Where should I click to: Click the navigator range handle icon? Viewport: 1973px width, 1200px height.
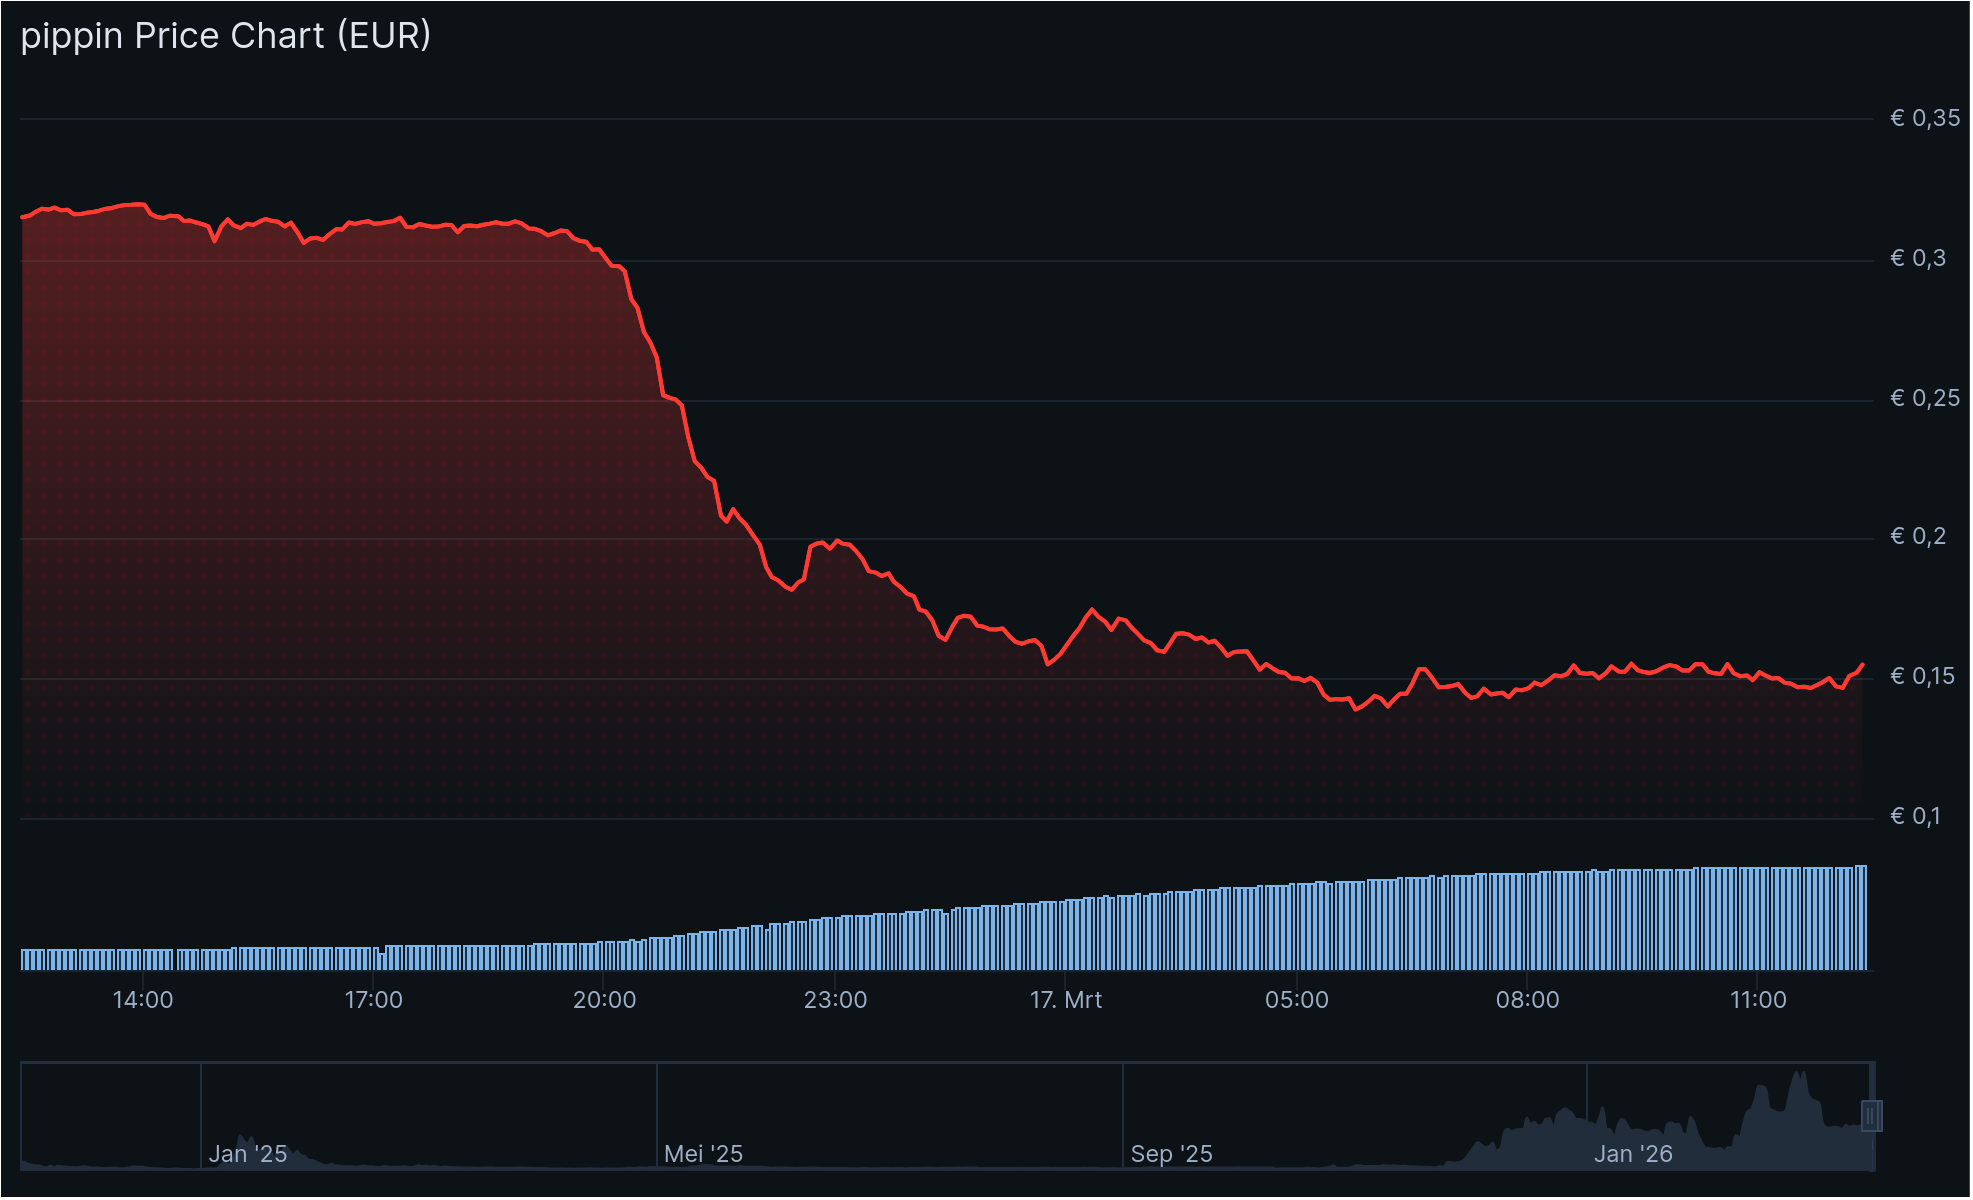(1871, 1115)
